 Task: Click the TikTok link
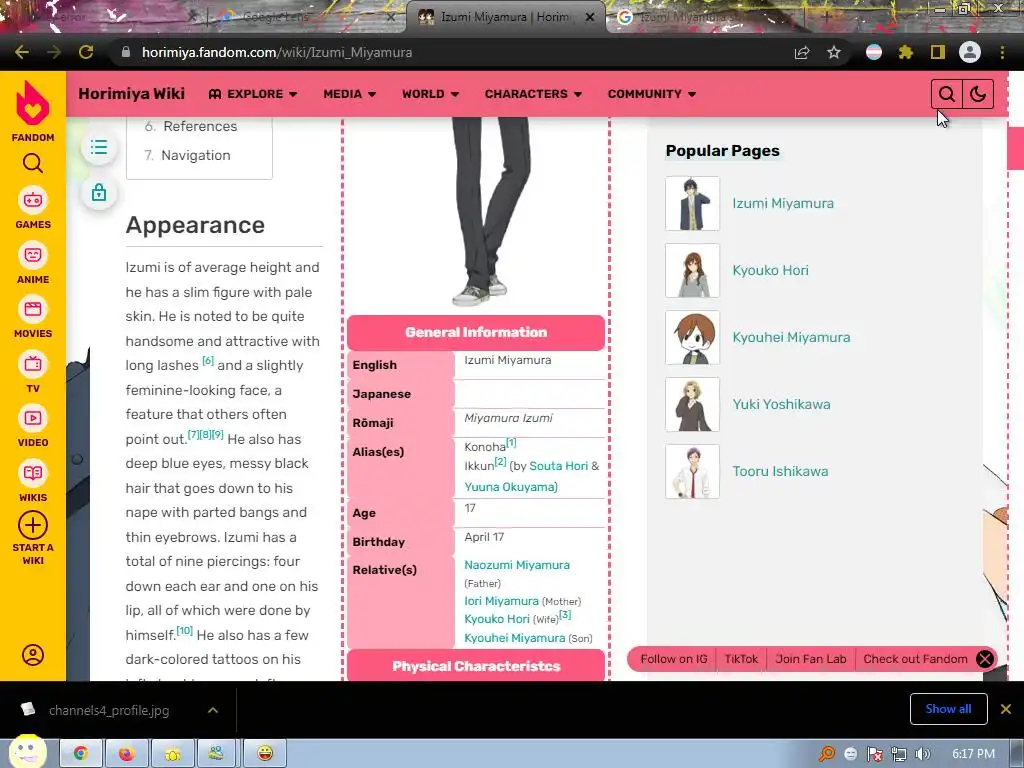741,659
